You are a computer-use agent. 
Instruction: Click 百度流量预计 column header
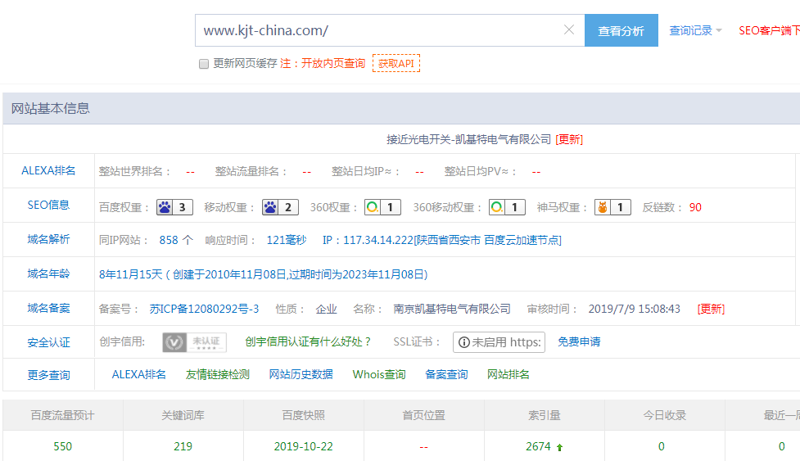click(63, 416)
